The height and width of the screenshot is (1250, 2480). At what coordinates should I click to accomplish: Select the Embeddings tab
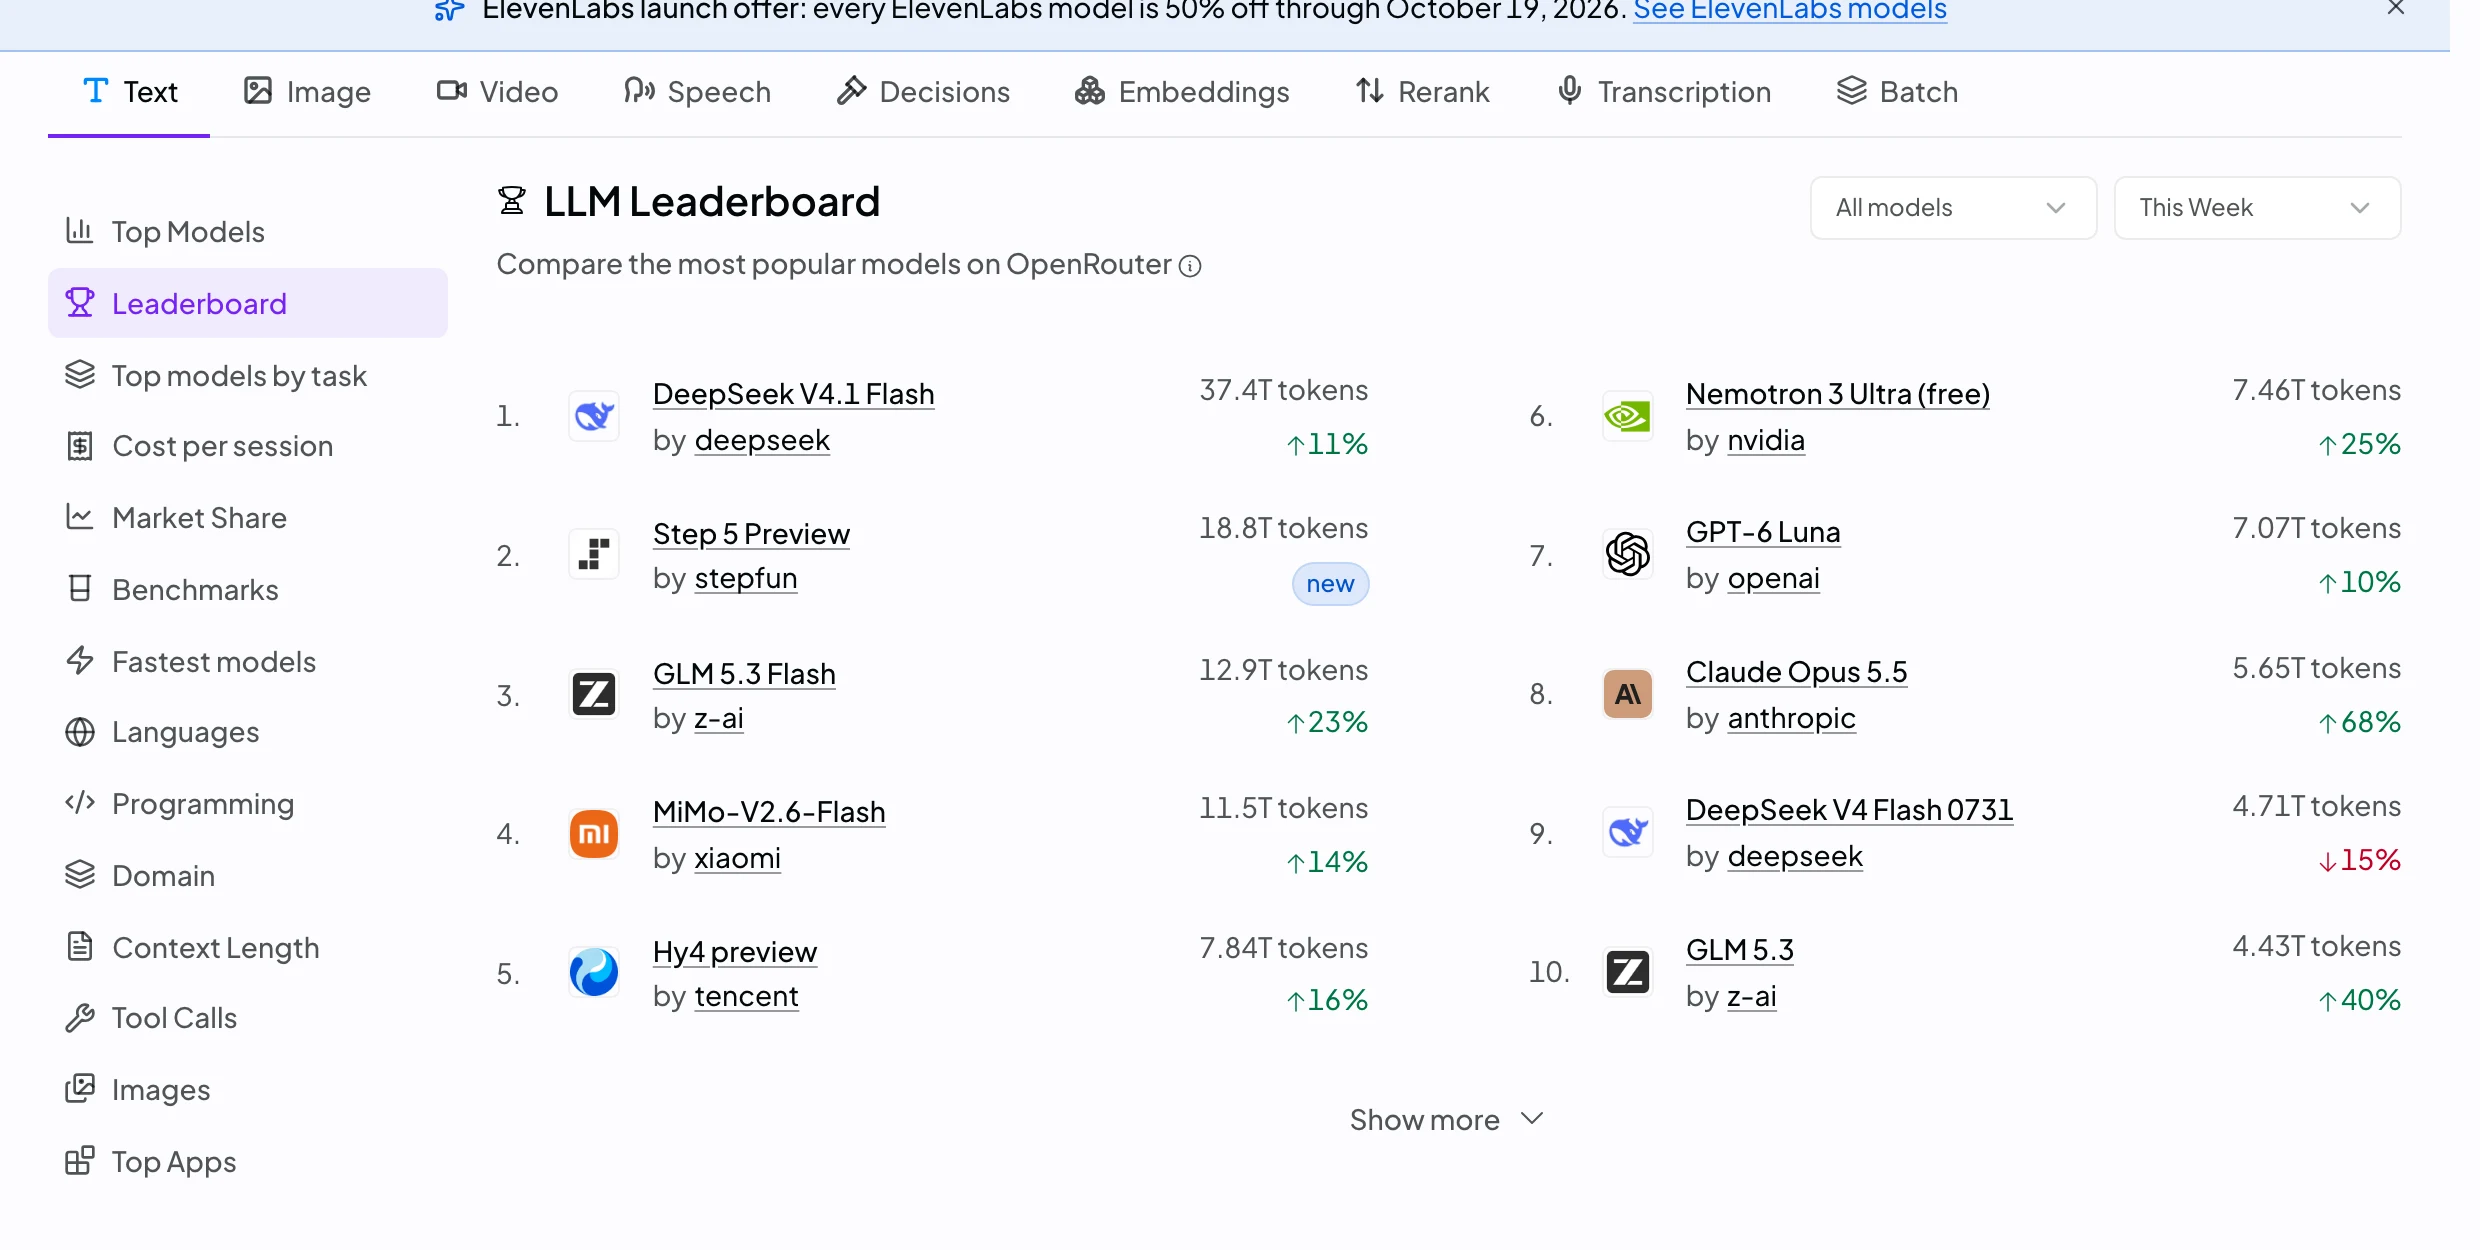[1182, 92]
